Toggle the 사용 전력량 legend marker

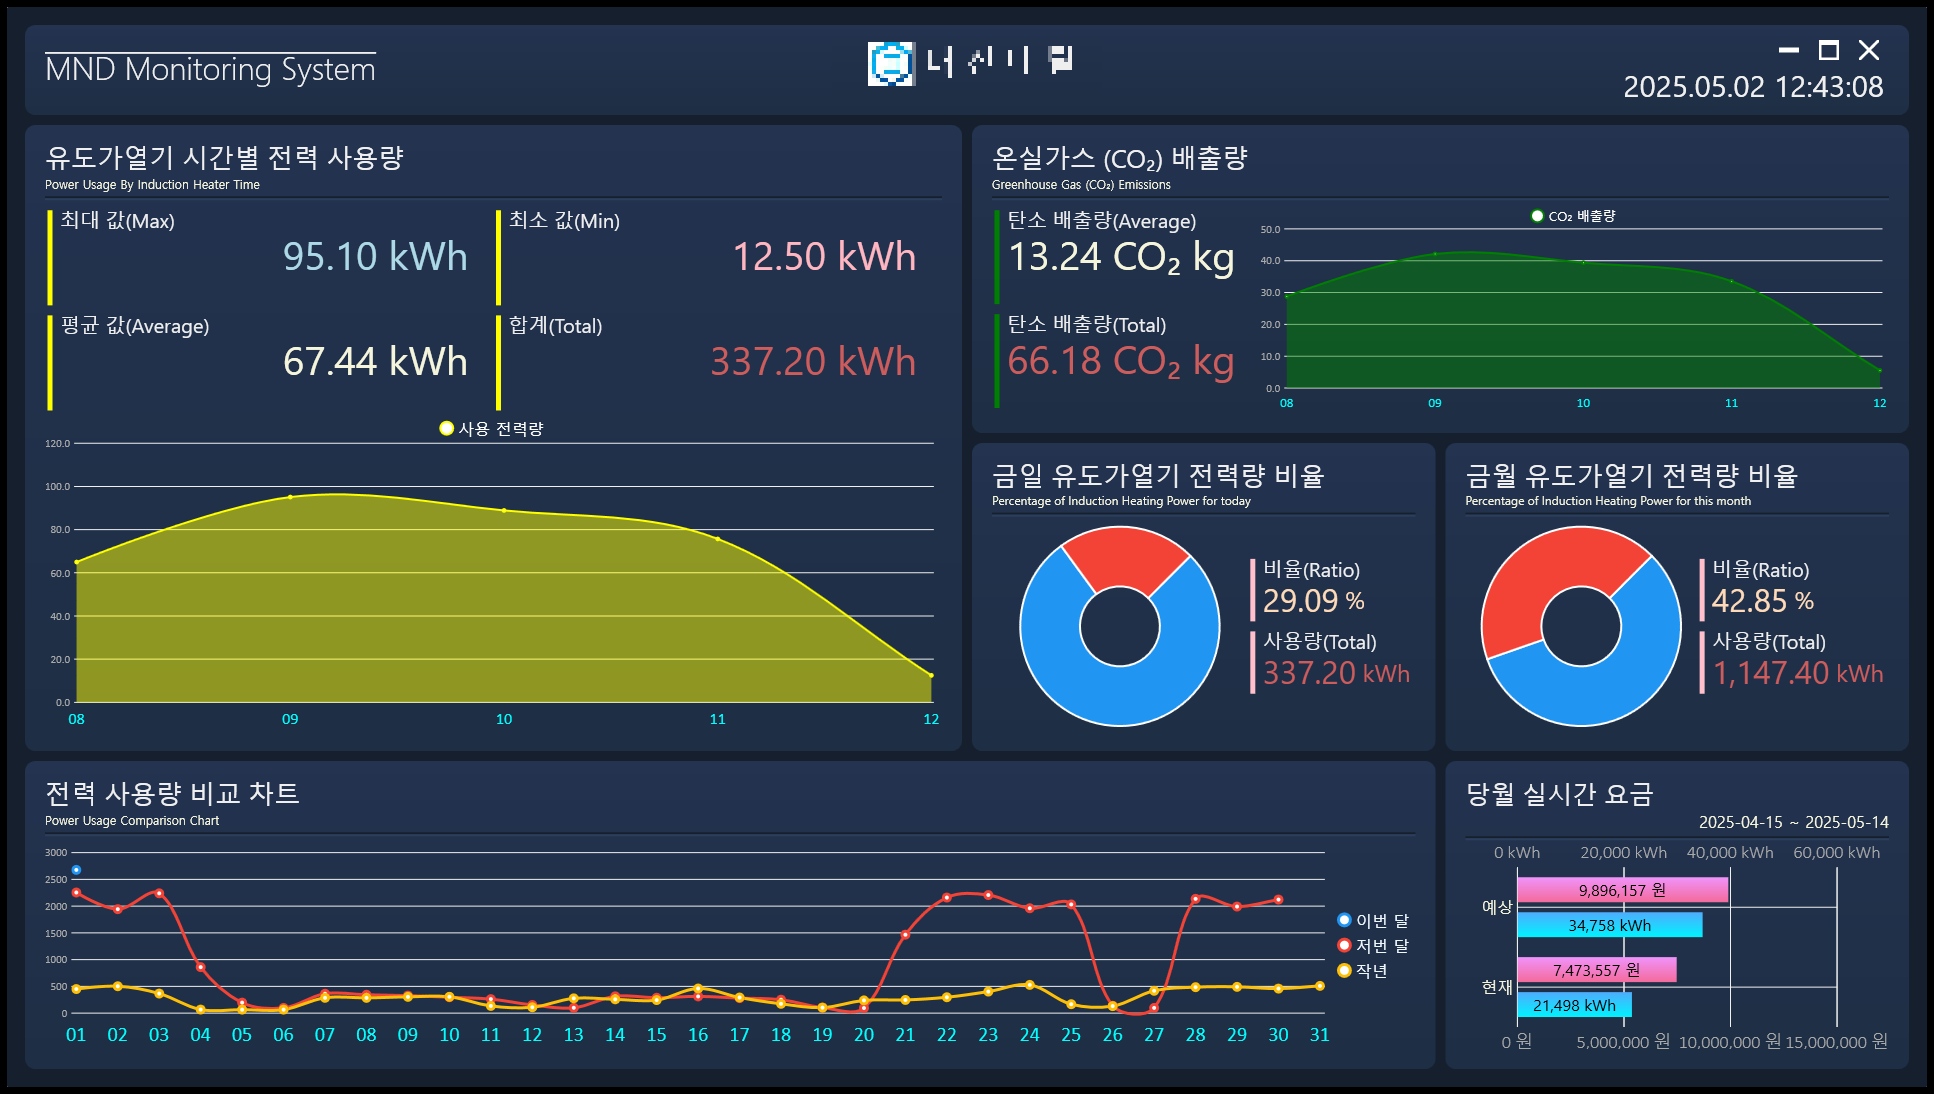447,428
